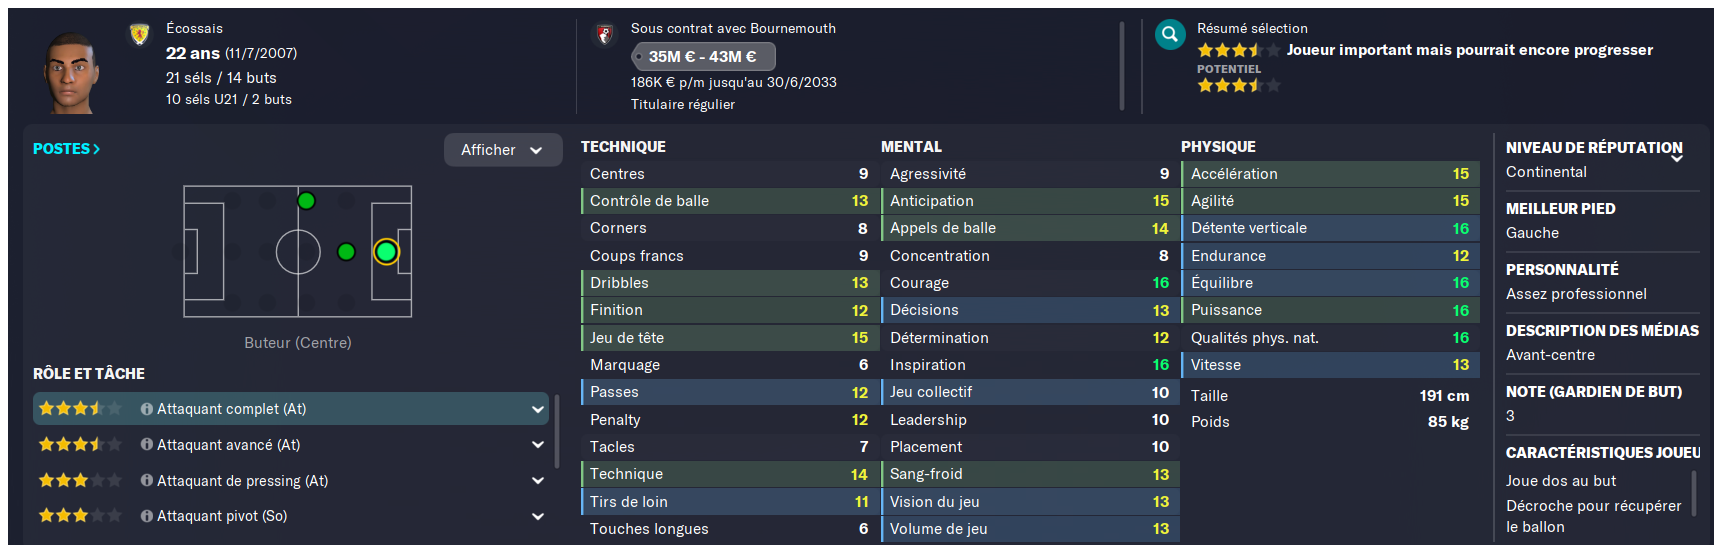Click info icon beside Attaquant complet
The width and height of the screenshot is (1722, 553).
[x=147, y=409]
